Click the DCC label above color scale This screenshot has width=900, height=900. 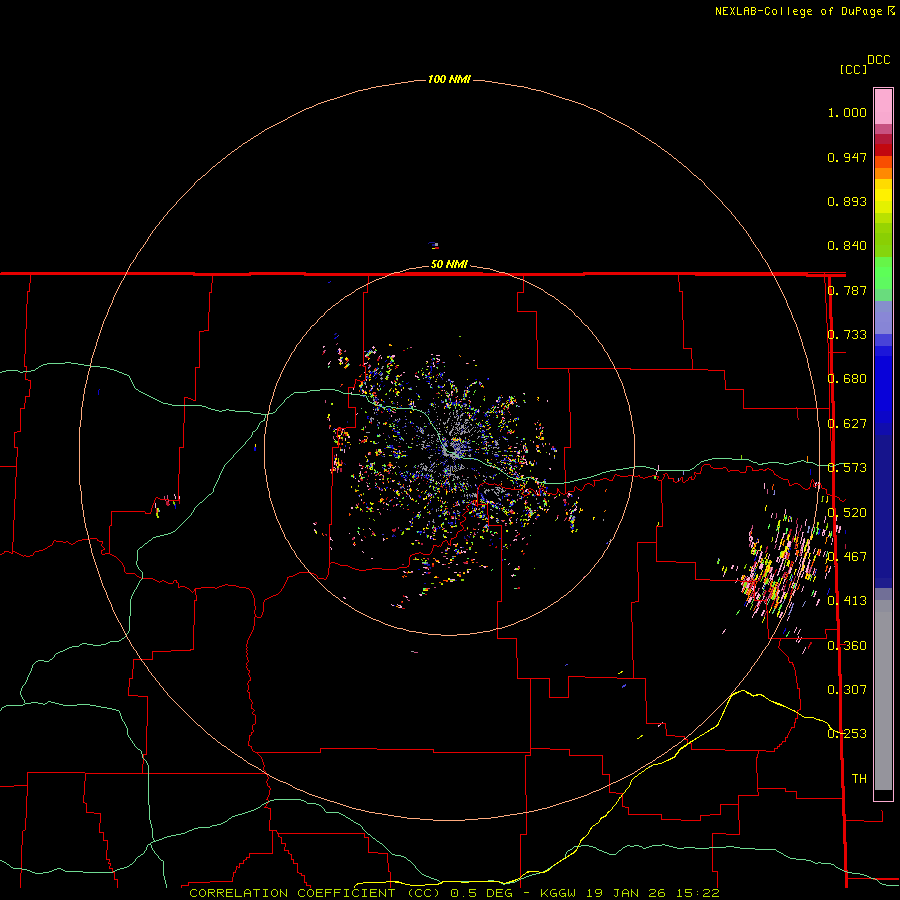pos(878,60)
